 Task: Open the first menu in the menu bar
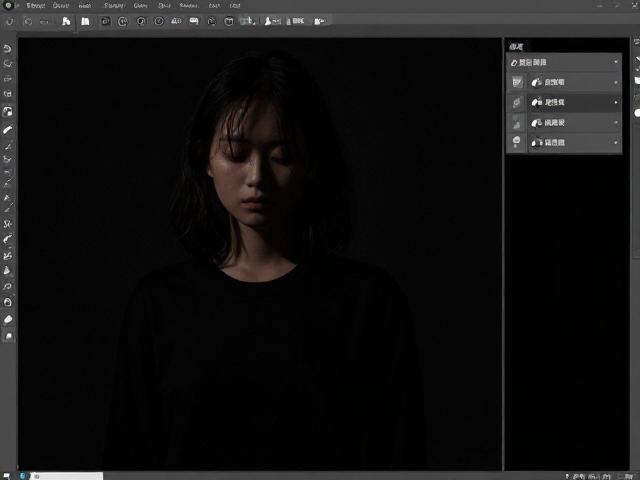click(x=36, y=6)
